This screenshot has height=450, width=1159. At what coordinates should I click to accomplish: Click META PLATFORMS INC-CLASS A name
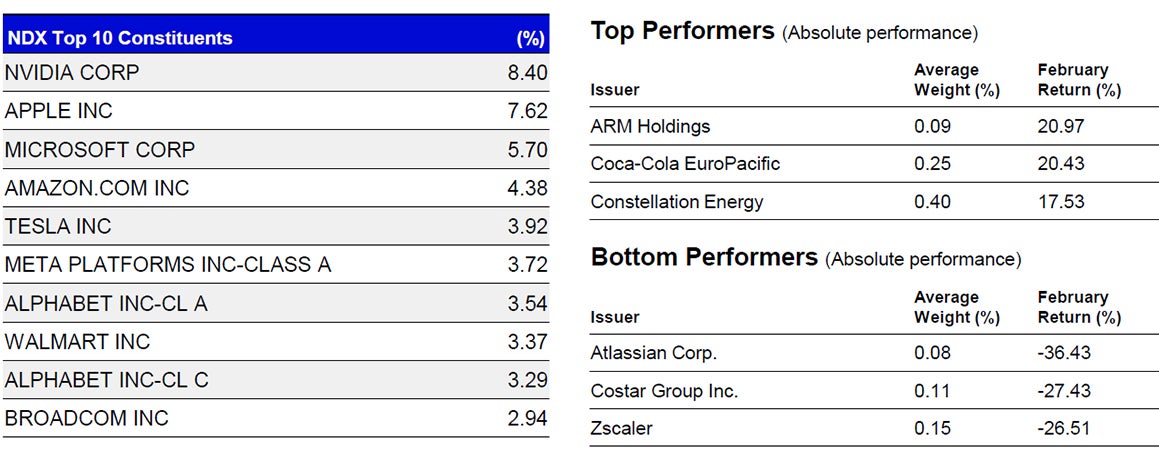tap(168, 265)
